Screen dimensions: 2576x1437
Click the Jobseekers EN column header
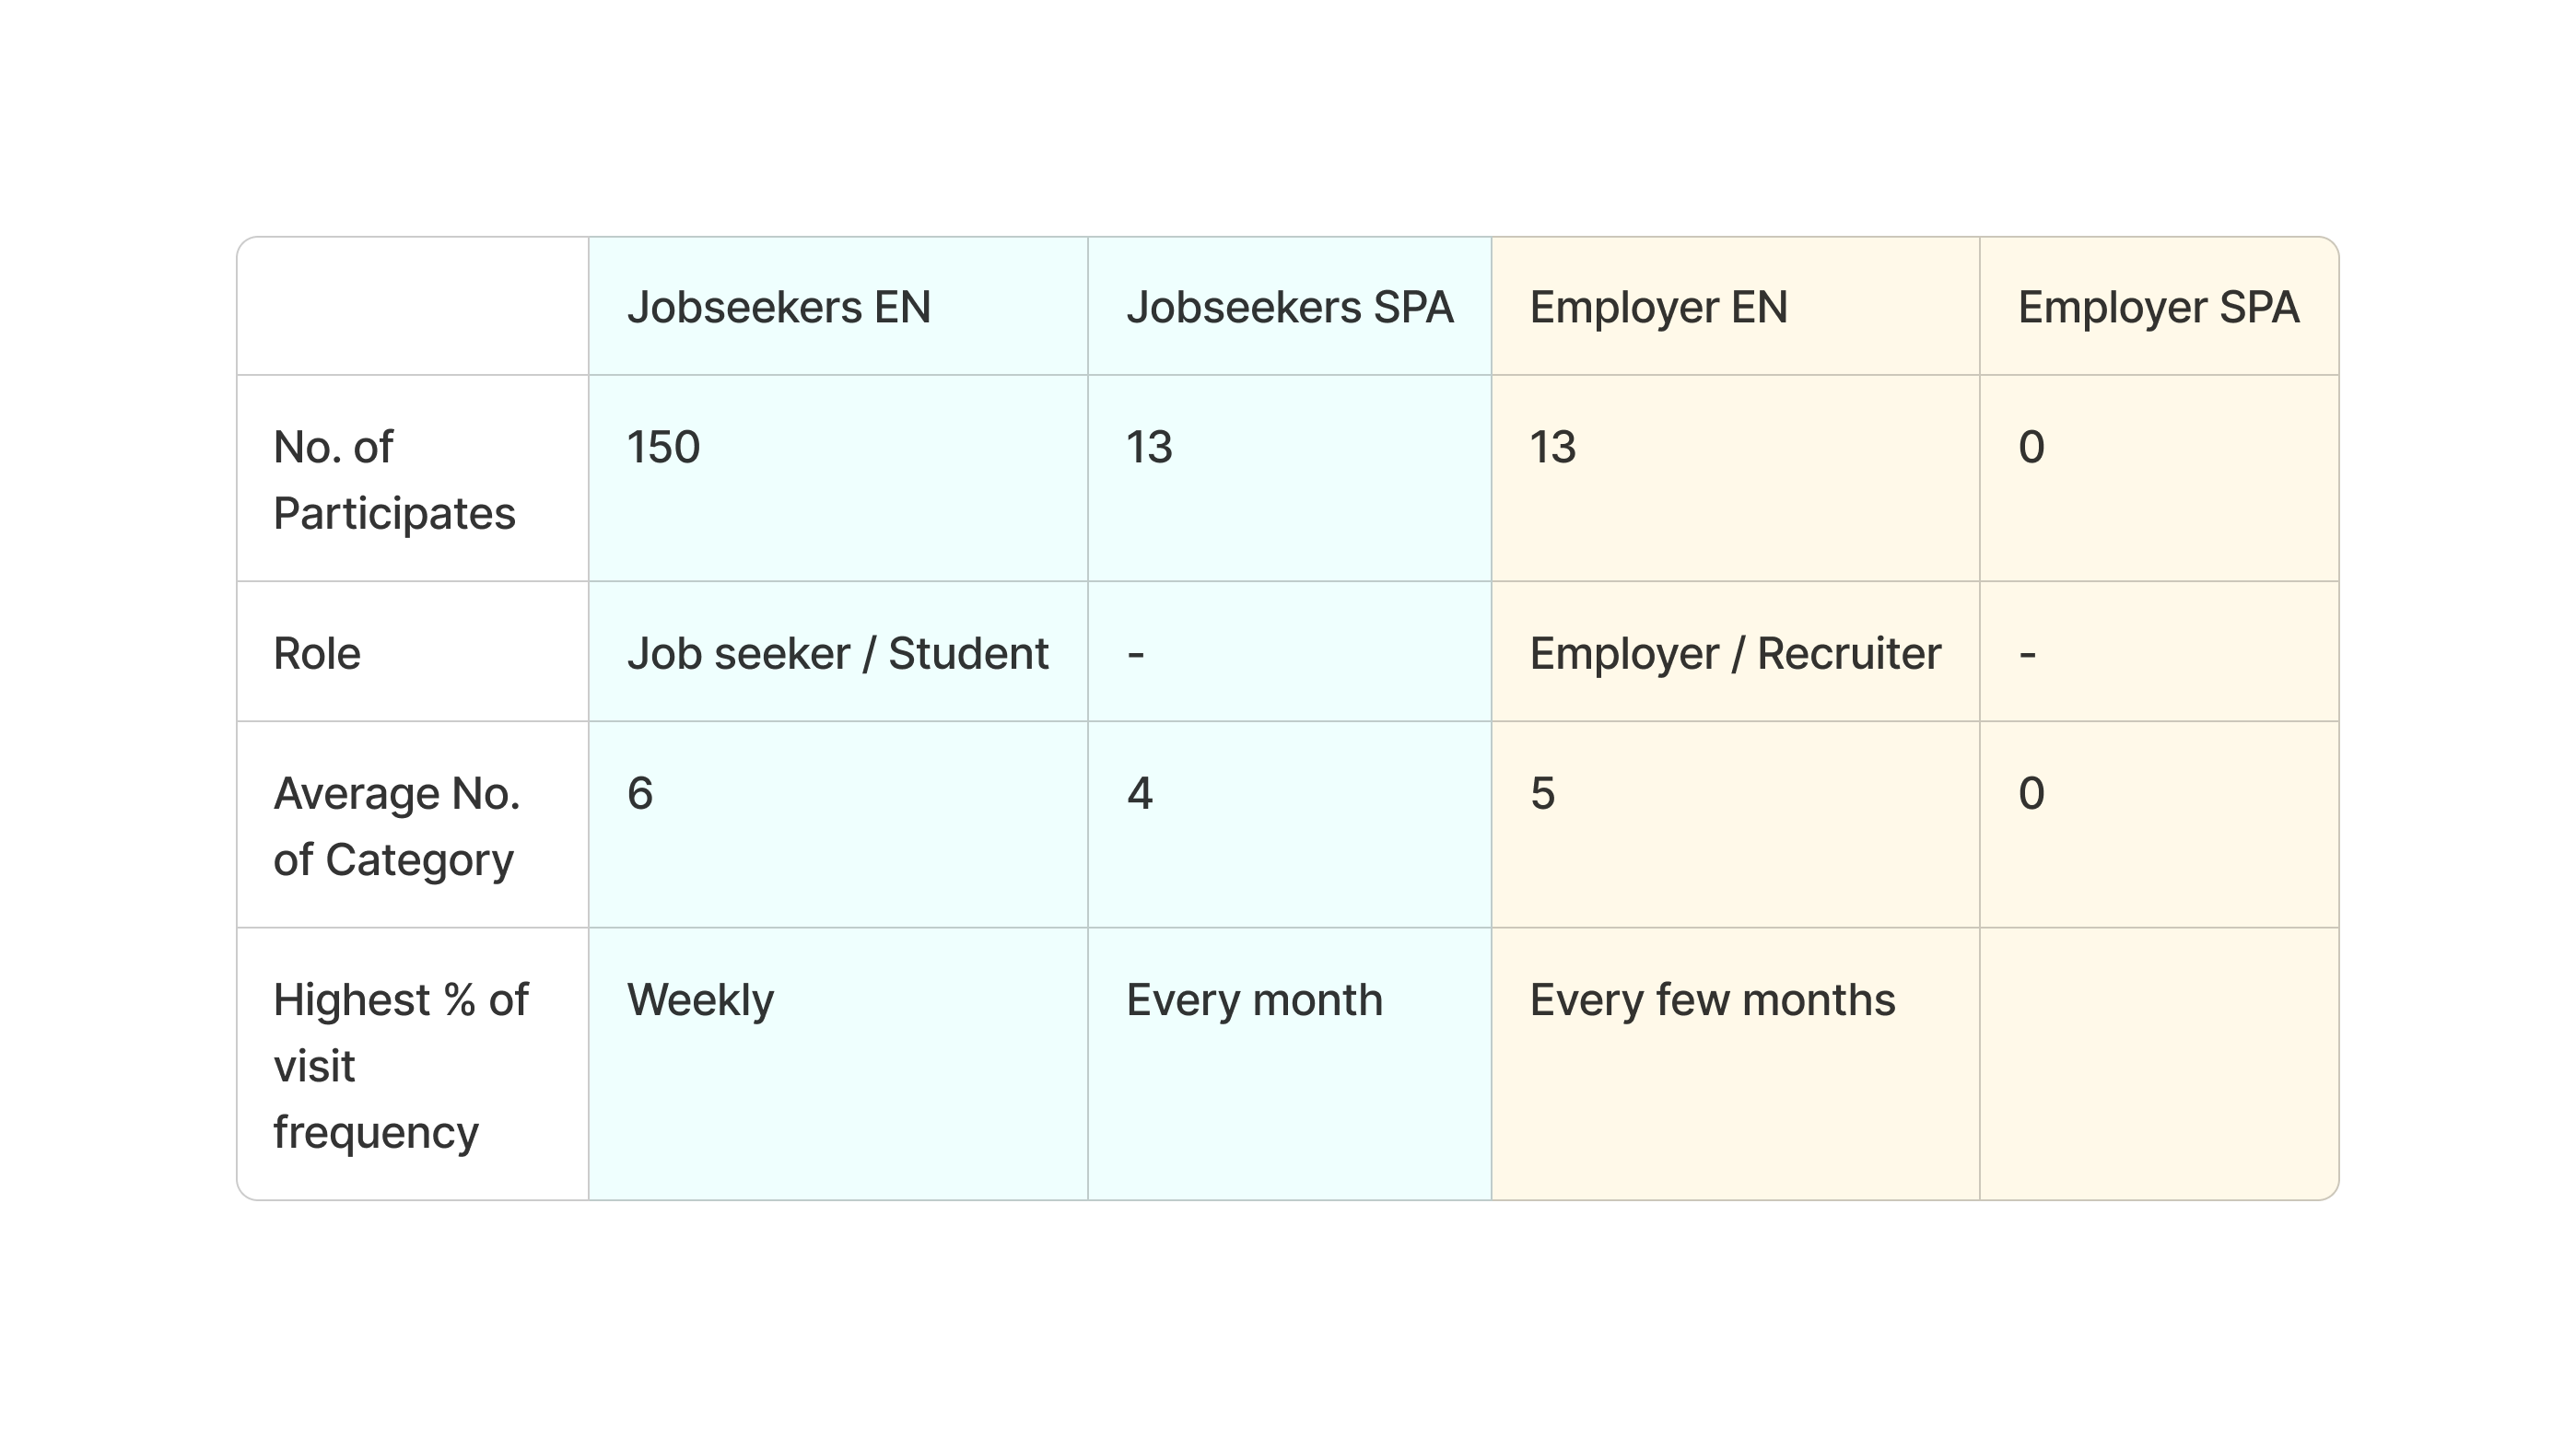778,307
